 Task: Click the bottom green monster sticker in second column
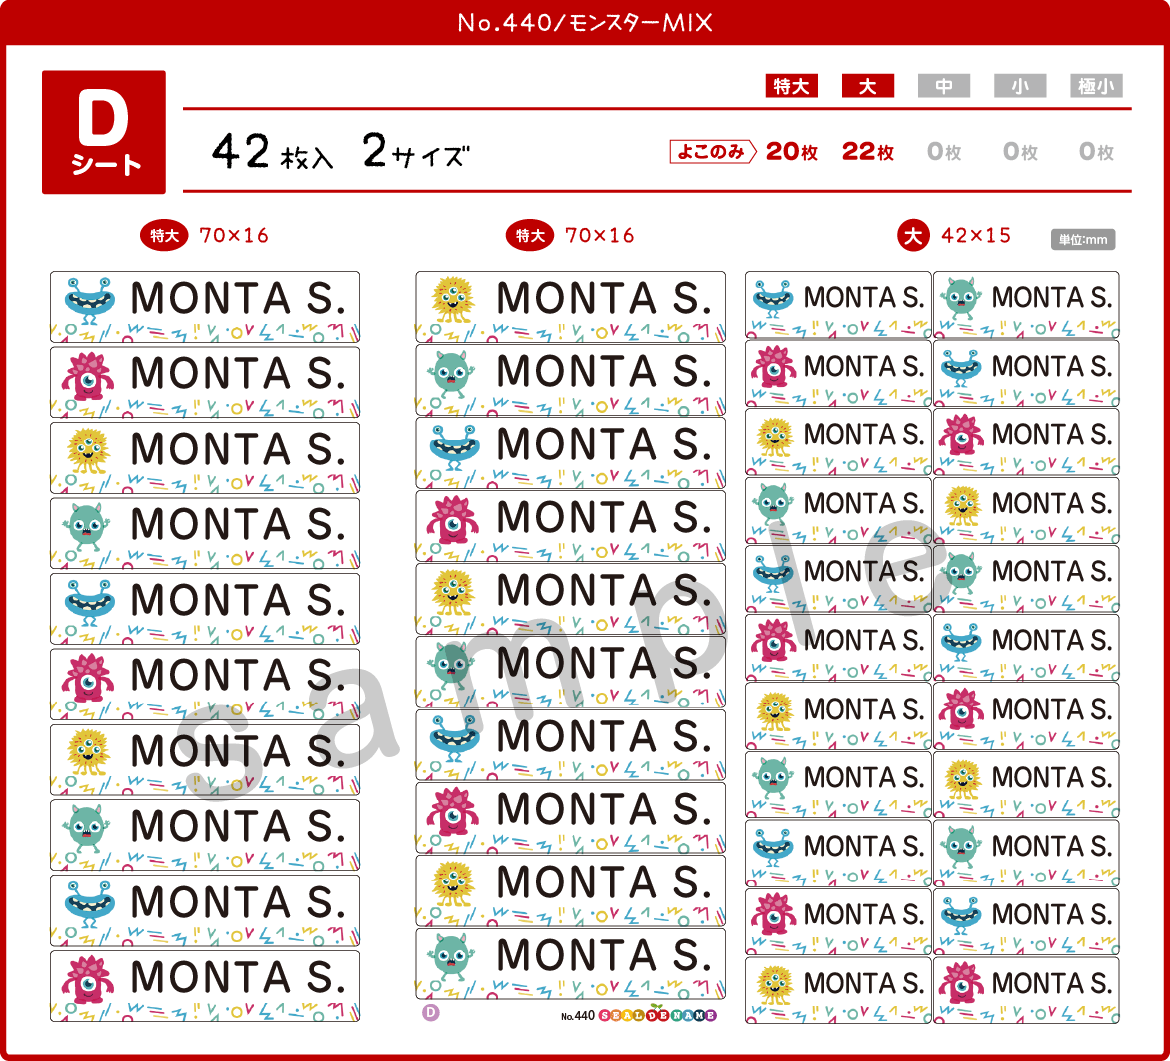coord(570,964)
